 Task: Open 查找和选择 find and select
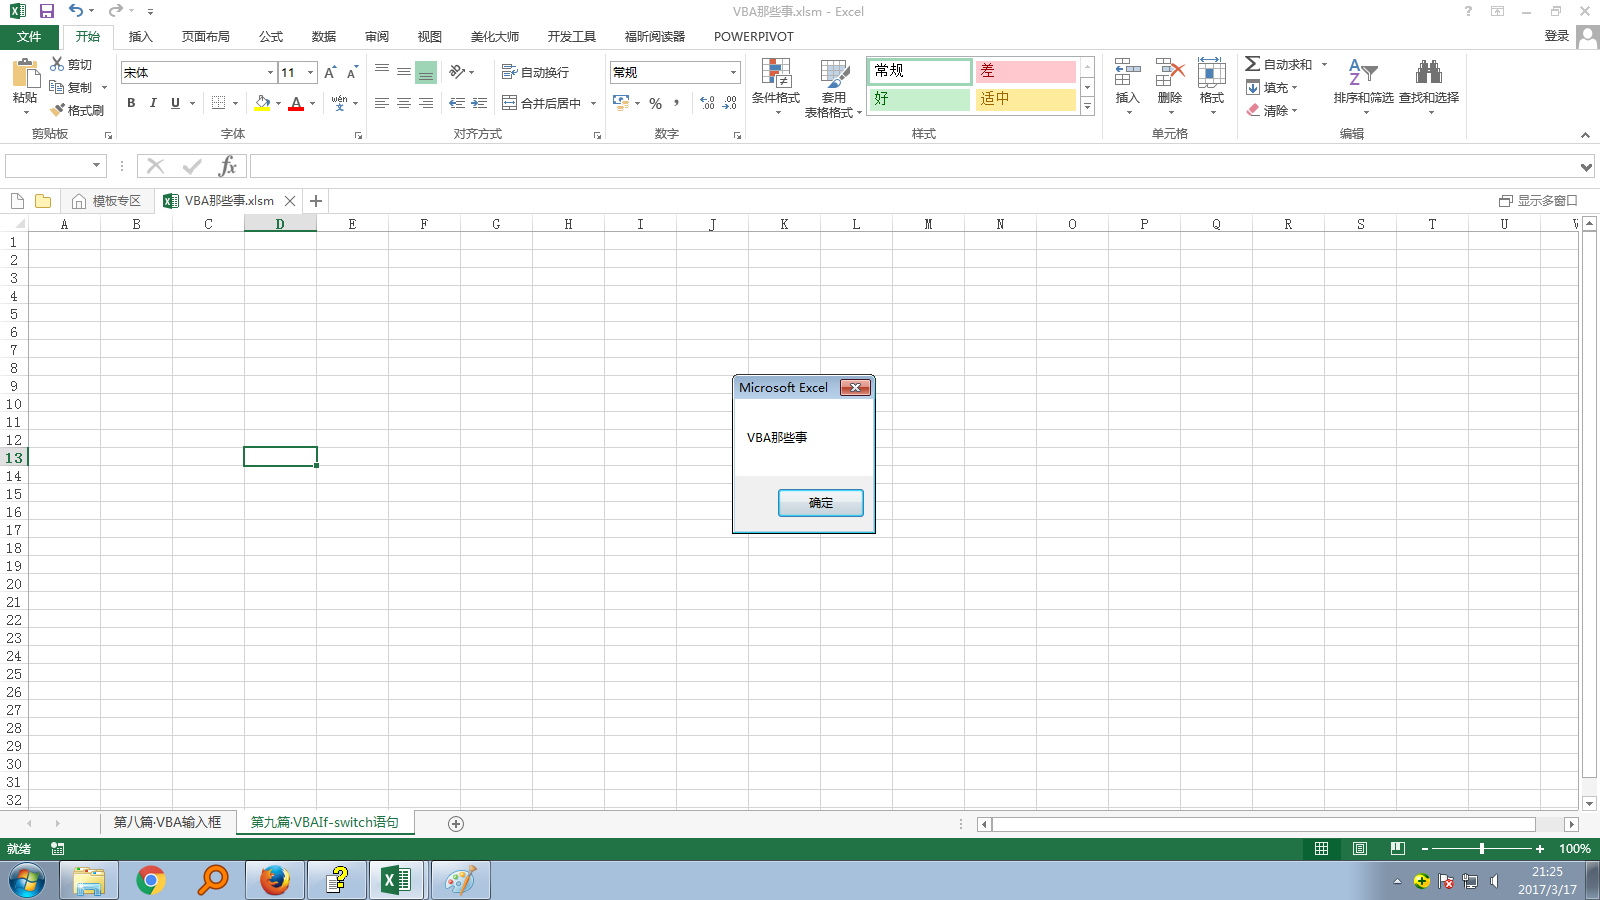[1429, 85]
